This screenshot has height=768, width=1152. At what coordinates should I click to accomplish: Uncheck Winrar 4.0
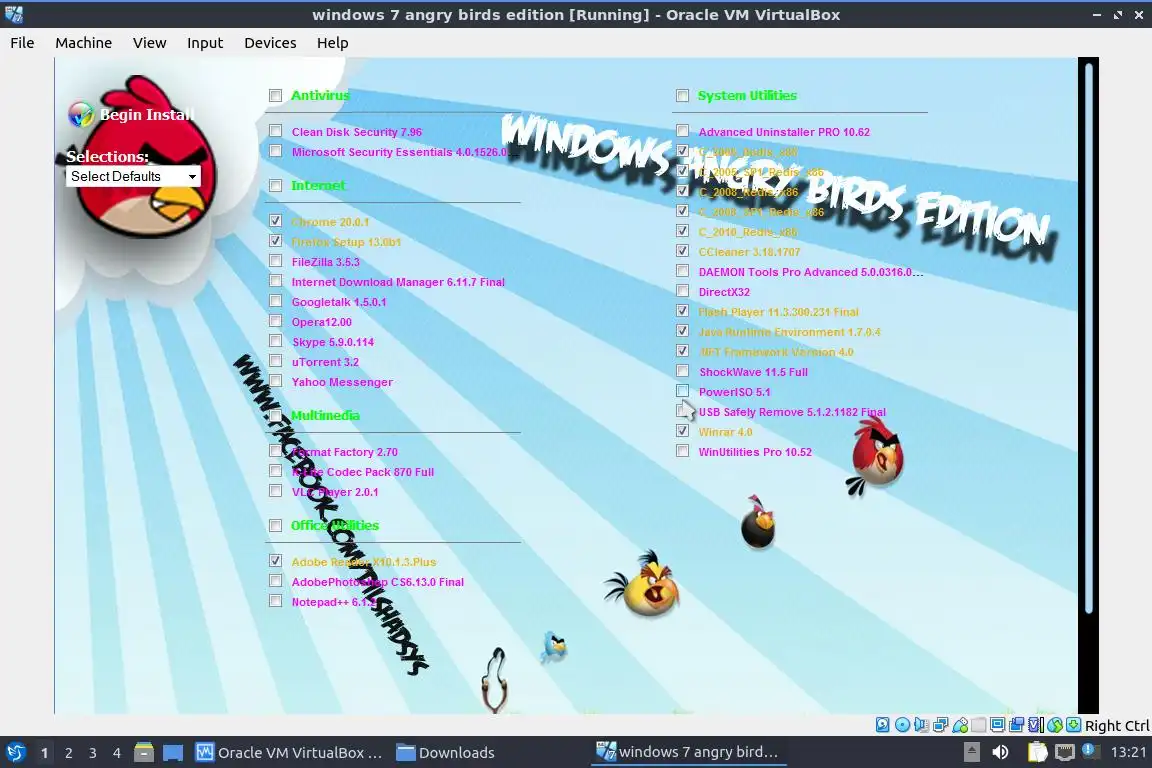[683, 431]
